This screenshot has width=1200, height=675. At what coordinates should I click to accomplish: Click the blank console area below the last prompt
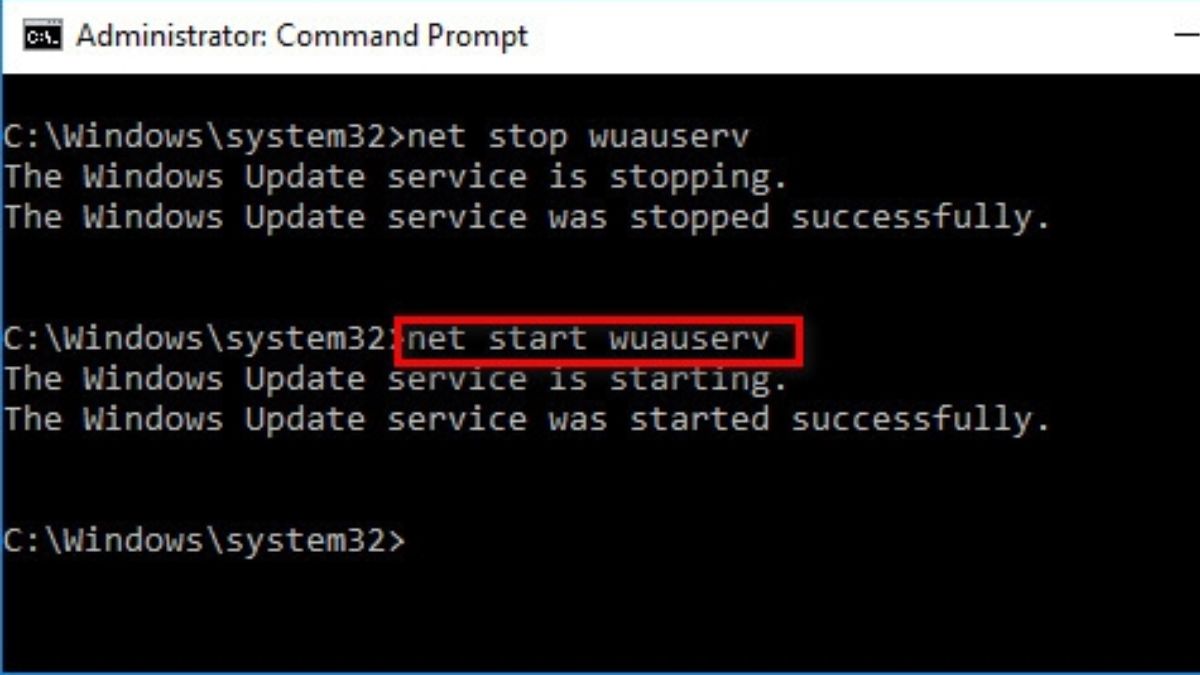600,615
